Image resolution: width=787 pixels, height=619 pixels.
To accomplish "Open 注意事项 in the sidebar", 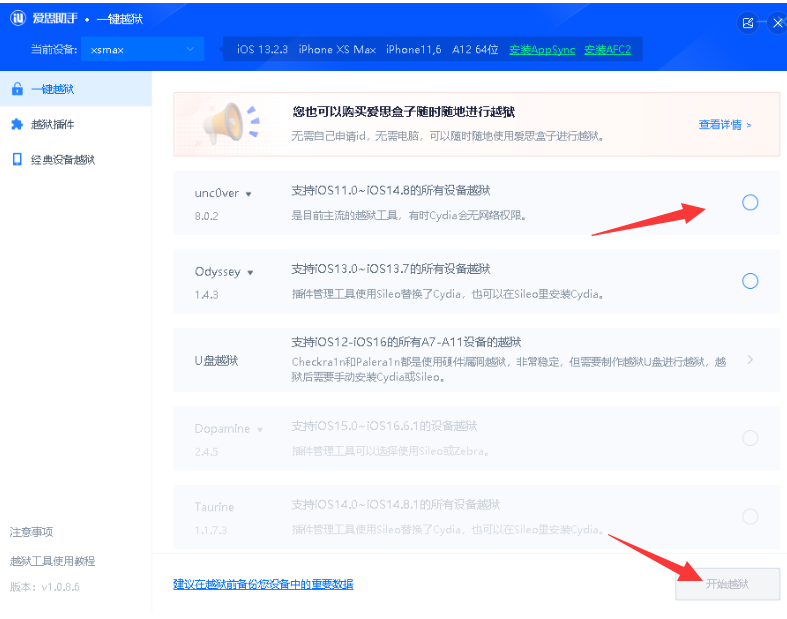I will [31, 532].
